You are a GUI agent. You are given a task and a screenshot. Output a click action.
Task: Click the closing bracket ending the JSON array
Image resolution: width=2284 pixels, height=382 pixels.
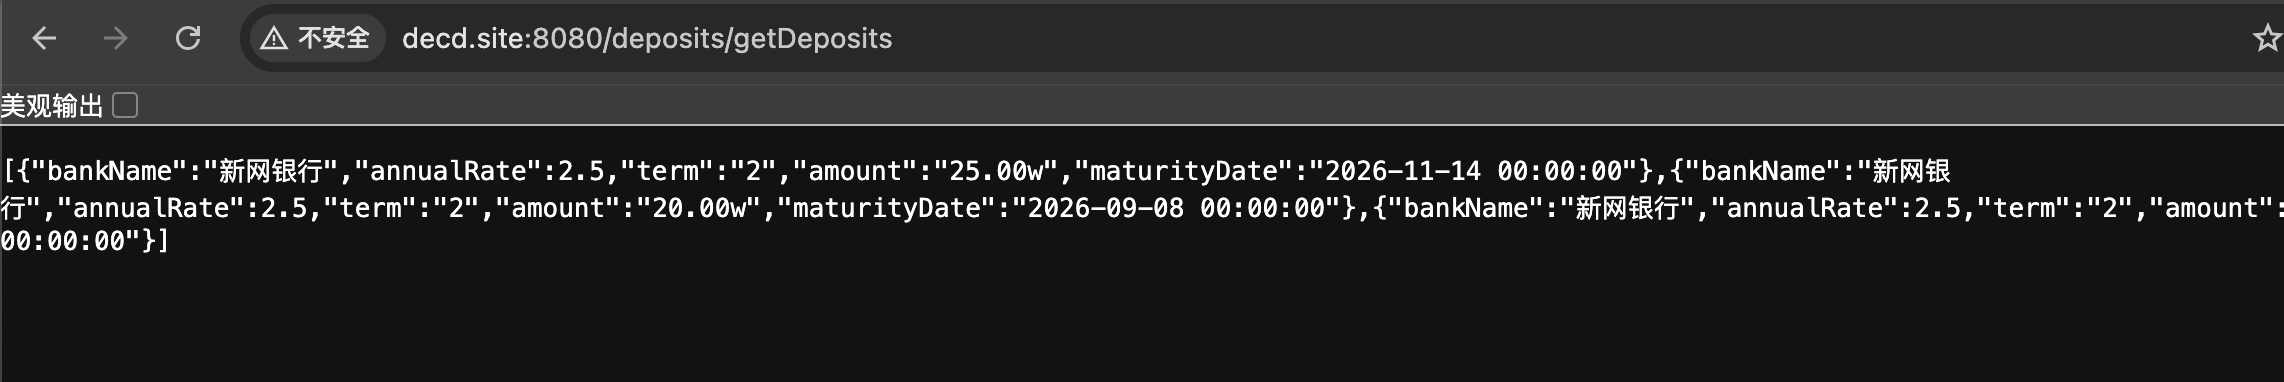click(x=163, y=241)
